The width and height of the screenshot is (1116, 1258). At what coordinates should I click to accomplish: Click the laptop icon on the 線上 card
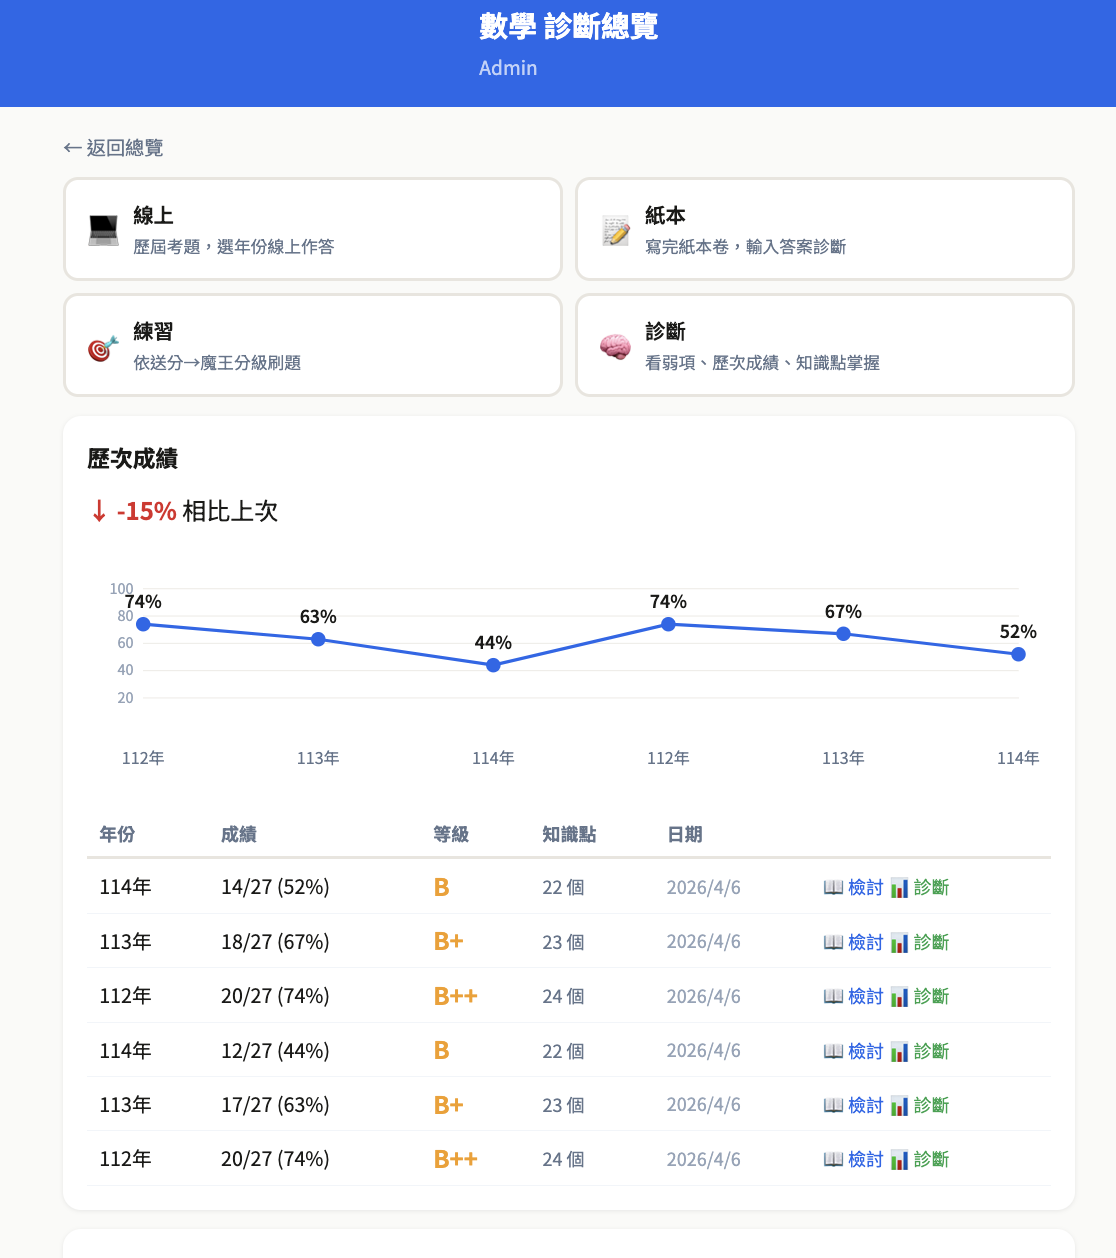(103, 227)
